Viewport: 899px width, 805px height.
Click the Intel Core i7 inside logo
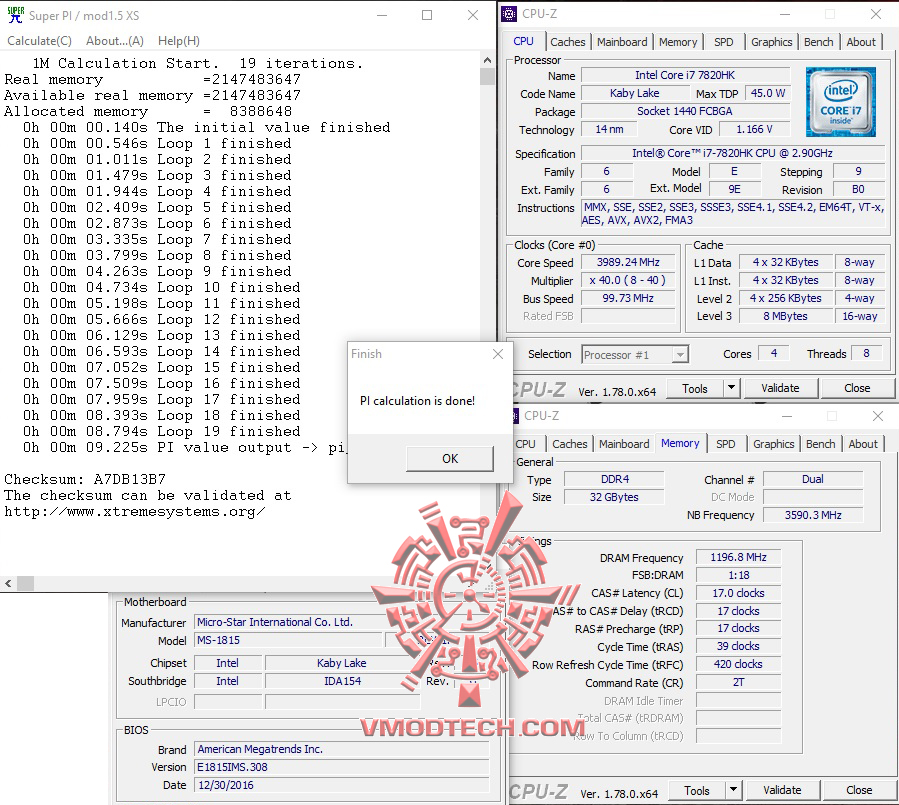click(x=841, y=101)
